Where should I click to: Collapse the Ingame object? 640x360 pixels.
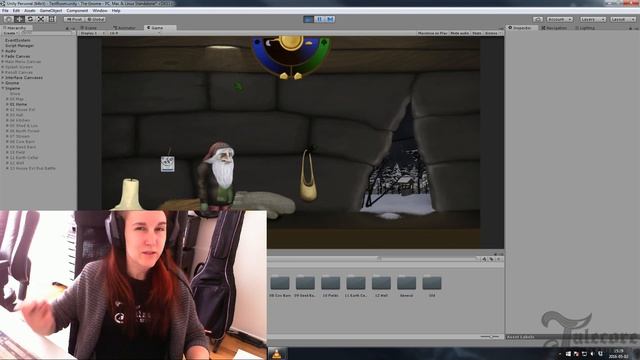[3, 88]
